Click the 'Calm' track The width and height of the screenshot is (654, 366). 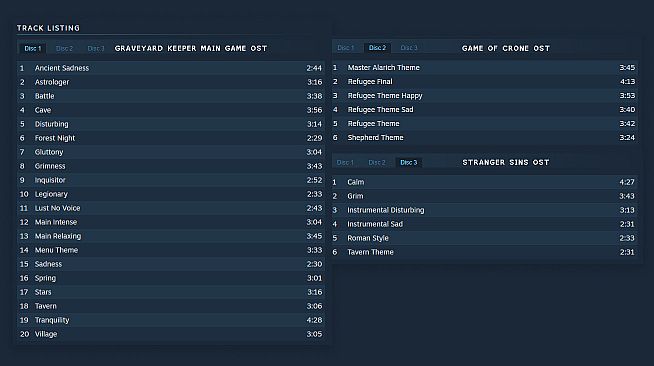[485, 182]
